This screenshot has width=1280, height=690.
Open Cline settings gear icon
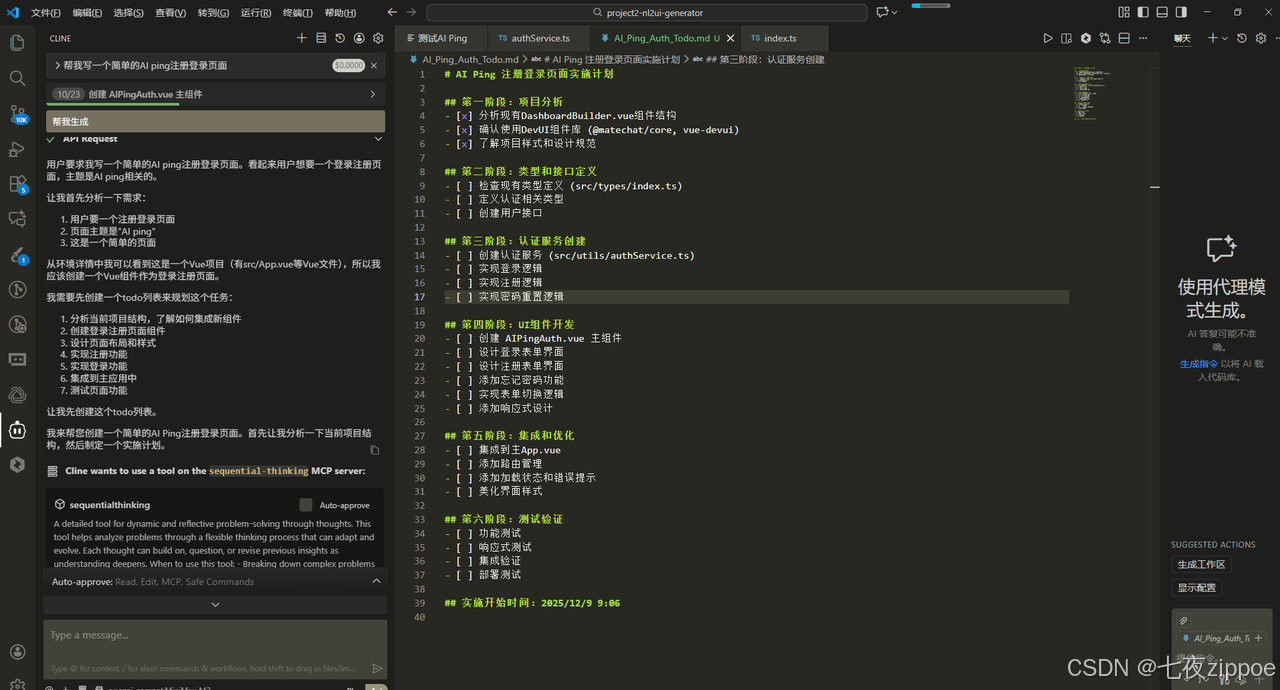click(378, 38)
